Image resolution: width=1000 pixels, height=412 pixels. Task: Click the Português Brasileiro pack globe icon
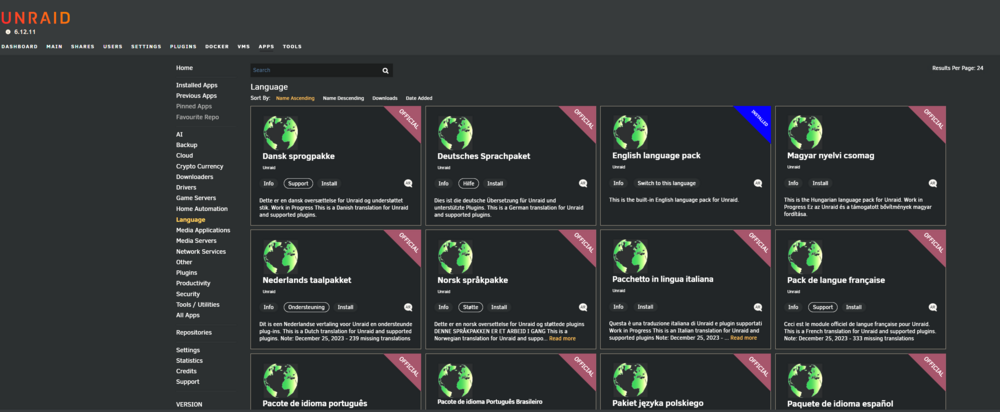pos(455,381)
